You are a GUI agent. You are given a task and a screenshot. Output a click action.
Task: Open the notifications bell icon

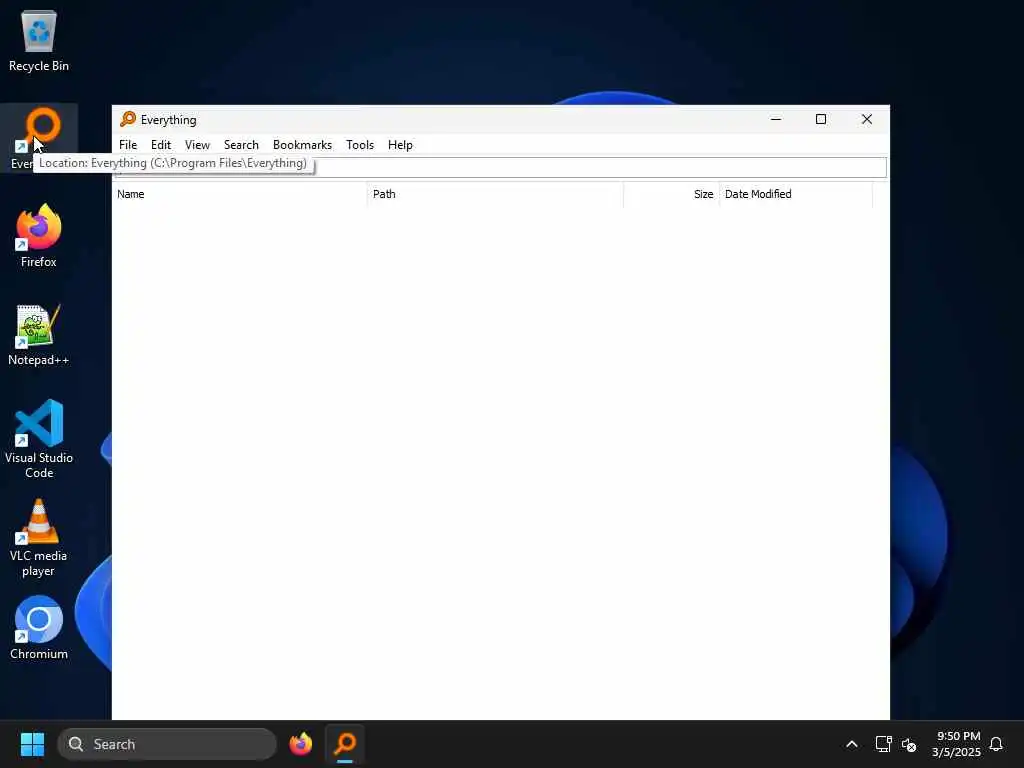(x=996, y=744)
